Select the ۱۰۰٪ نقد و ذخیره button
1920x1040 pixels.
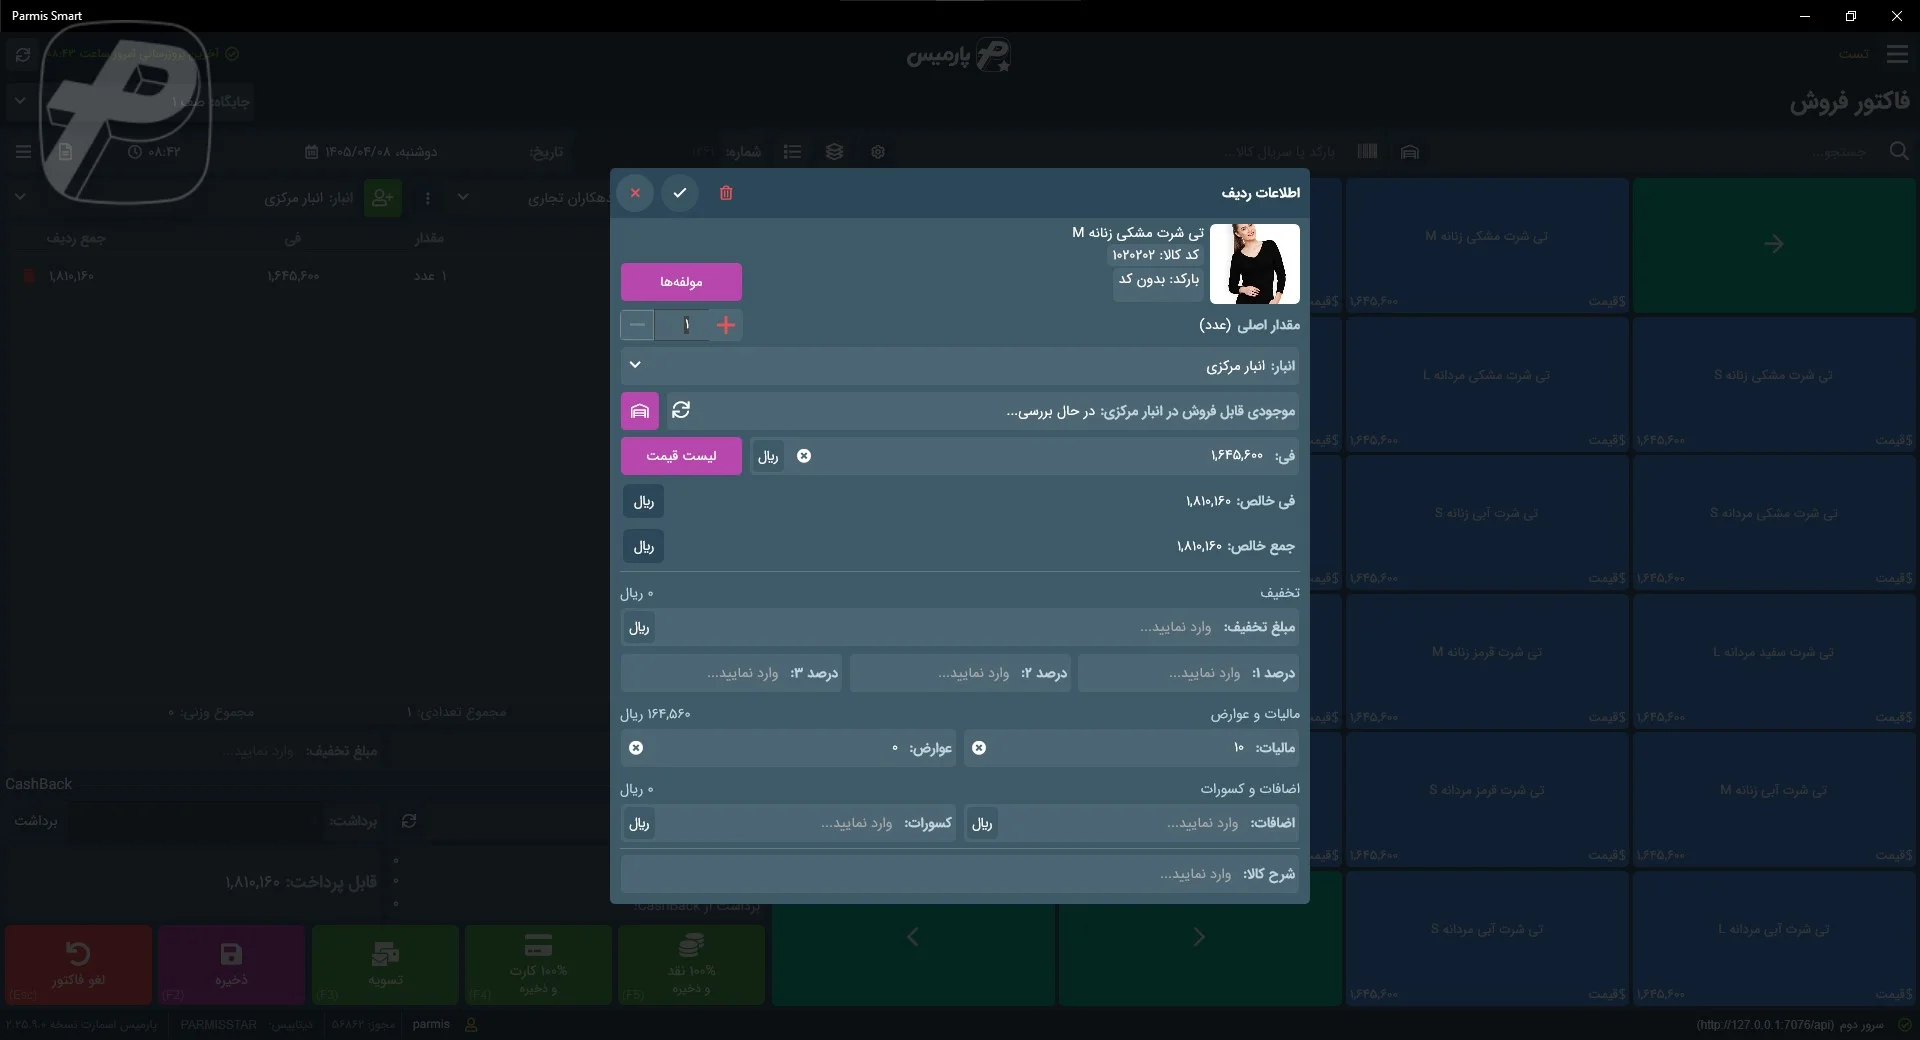(x=691, y=965)
